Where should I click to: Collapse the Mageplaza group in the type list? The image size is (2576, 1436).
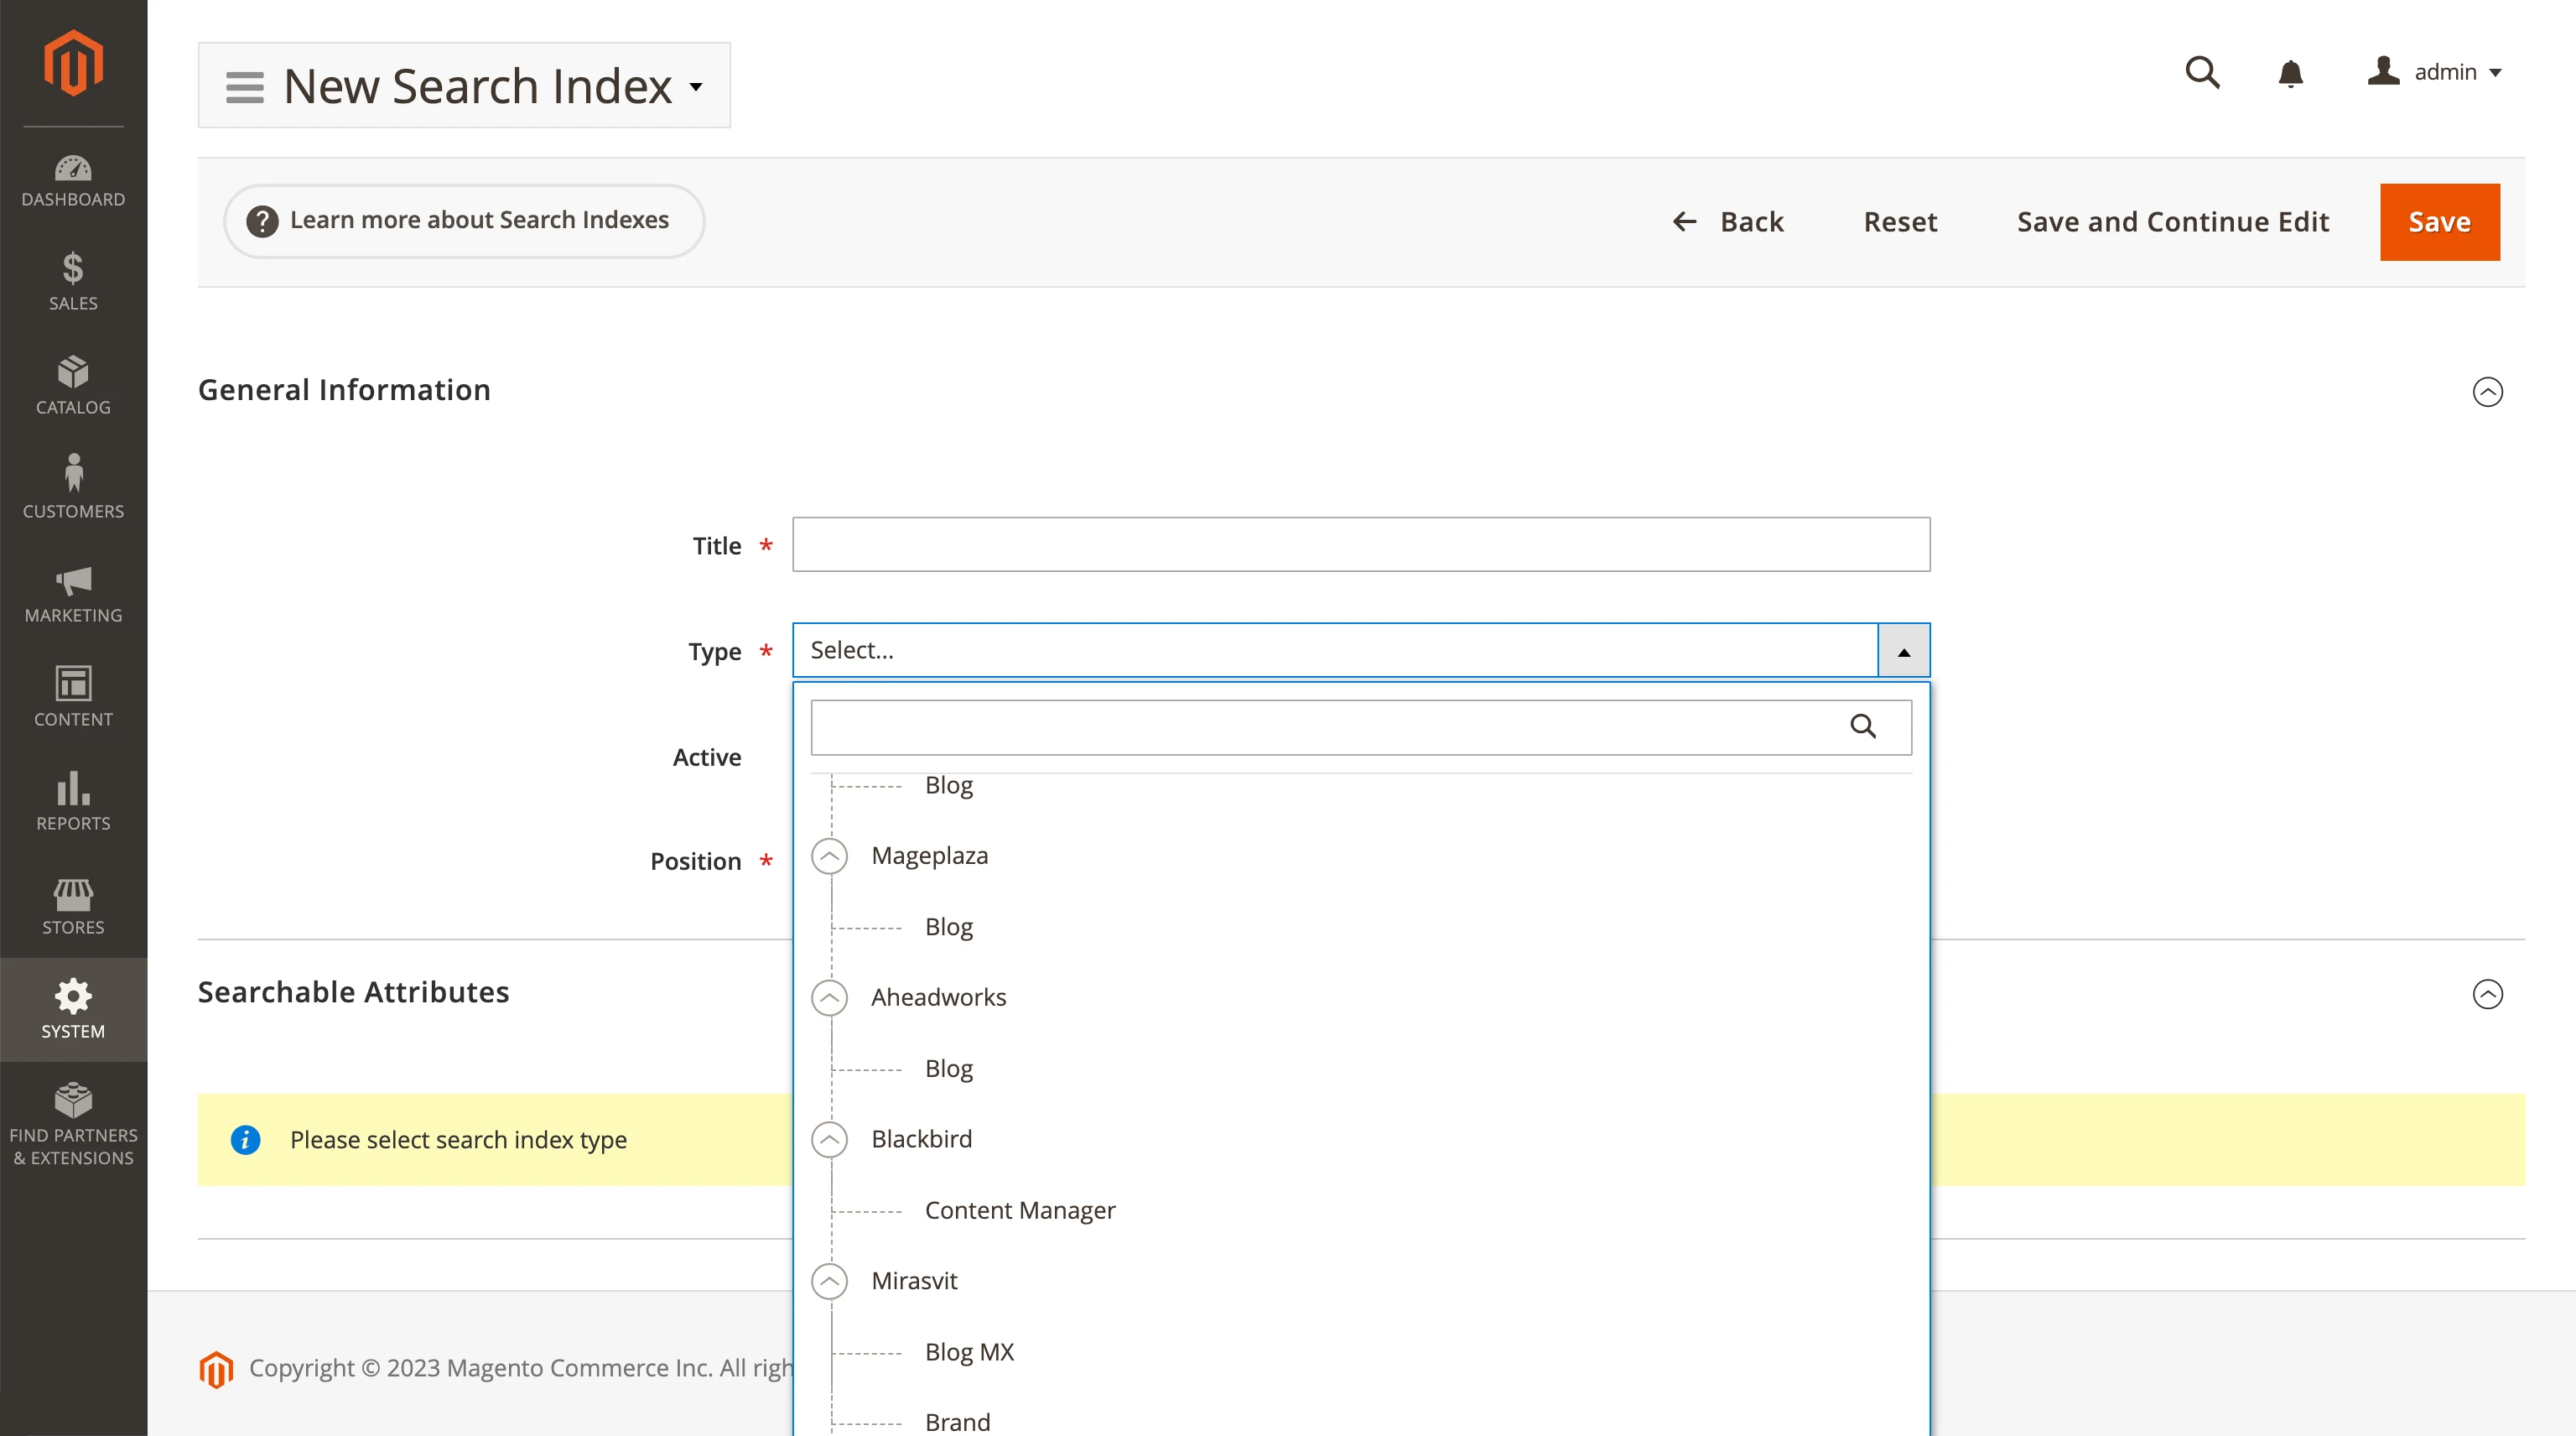(829, 856)
